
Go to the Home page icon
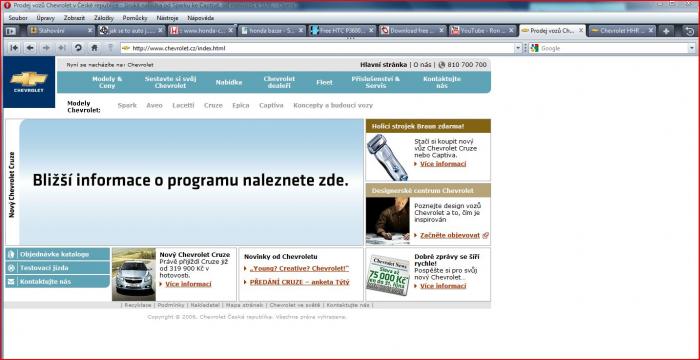[x=94, y=48]
